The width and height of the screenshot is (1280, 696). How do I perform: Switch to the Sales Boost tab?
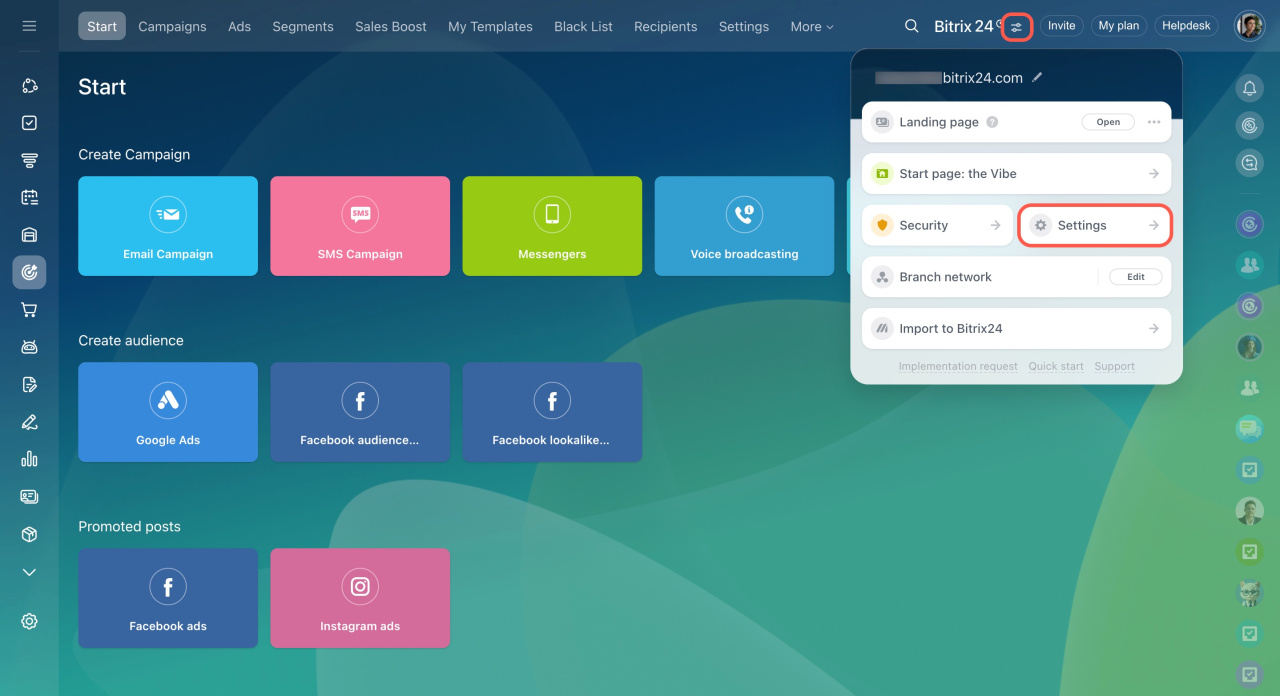391,27
